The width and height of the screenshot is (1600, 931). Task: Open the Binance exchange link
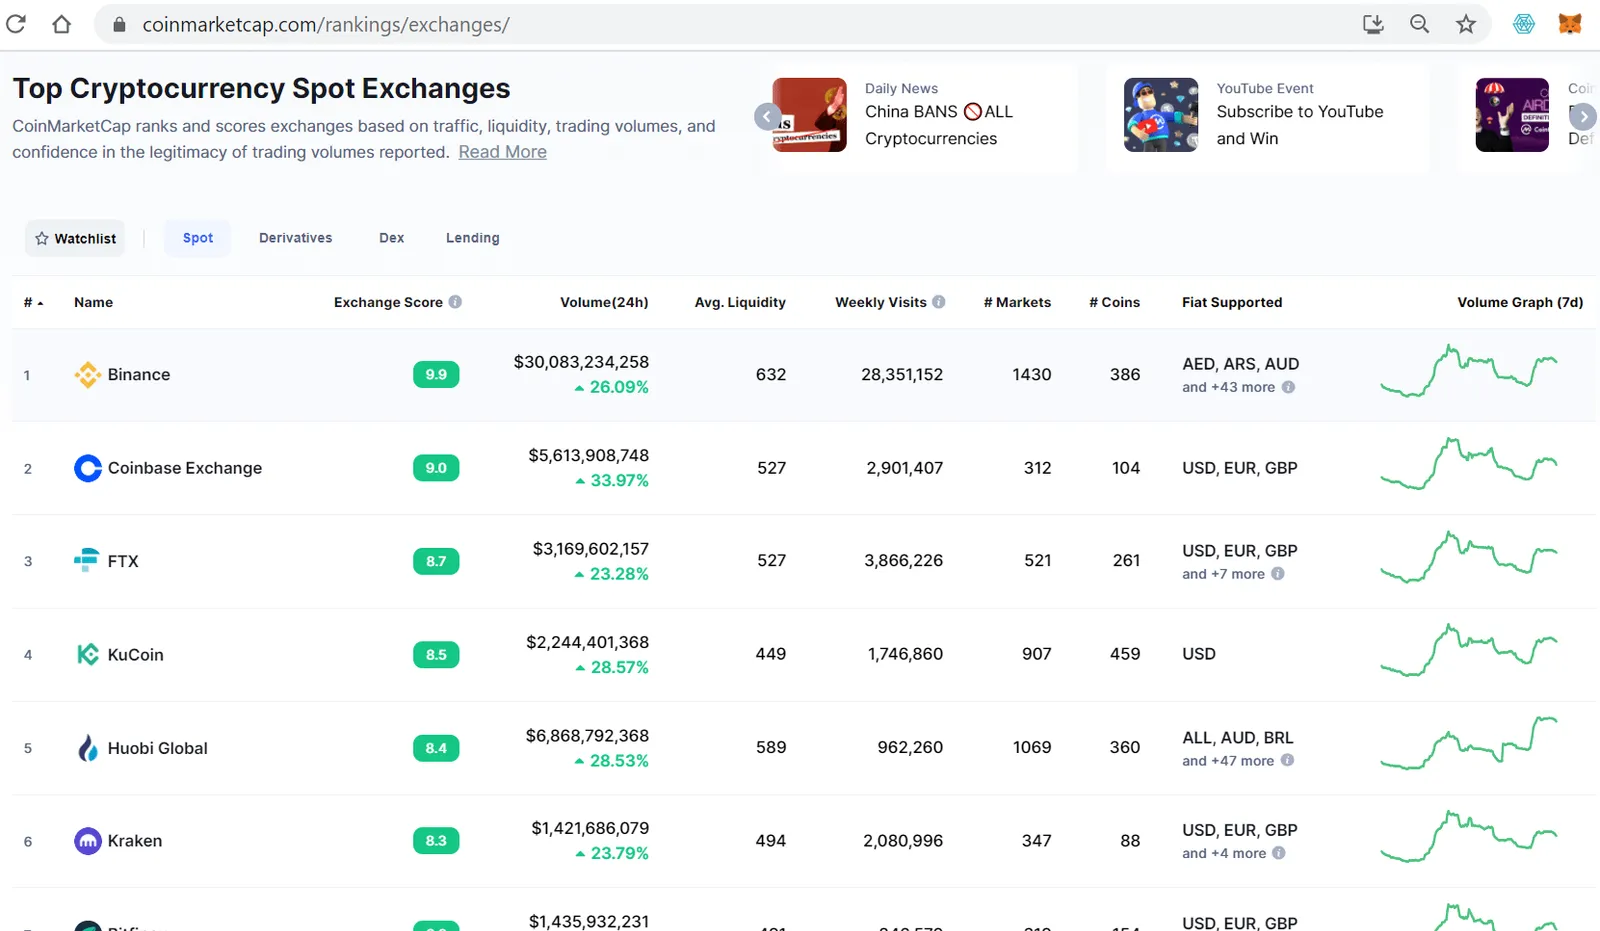(139, 375)
